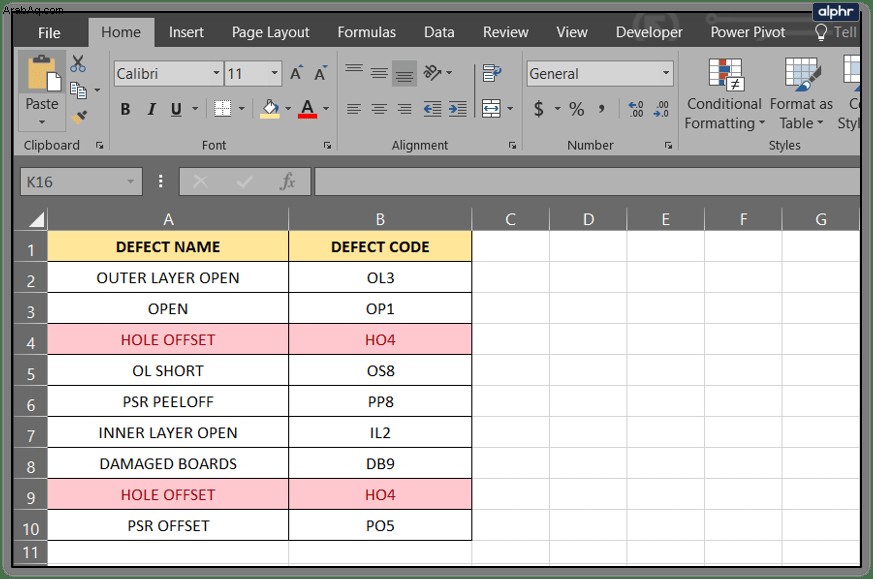Viewport: 873px width, 579px height.
Task: Bottom align cell contents
Action: [404, 73]
